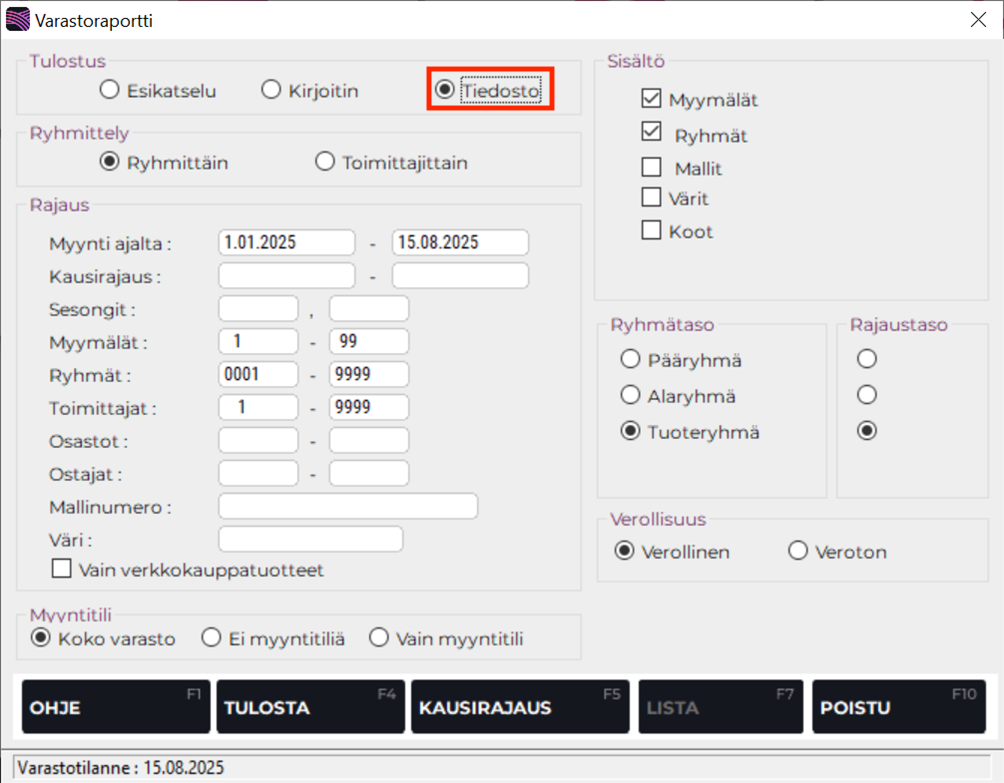
Task: Select Pääryhmä group level
Action: pos(631,359)
